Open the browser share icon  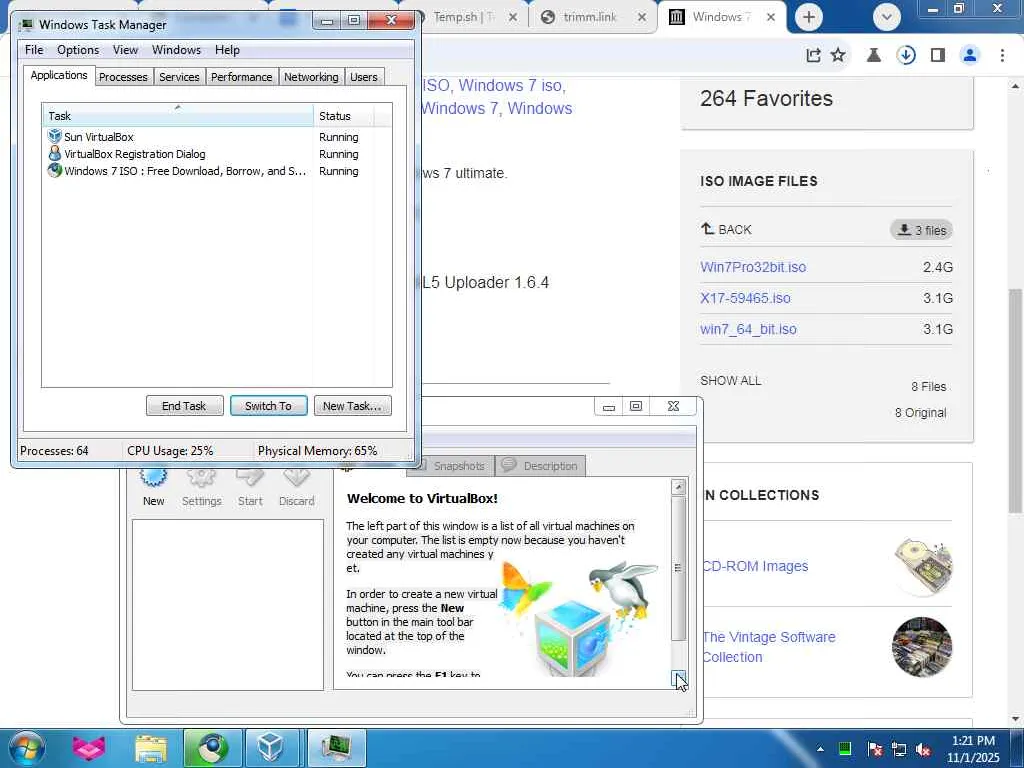pos(813,56)
